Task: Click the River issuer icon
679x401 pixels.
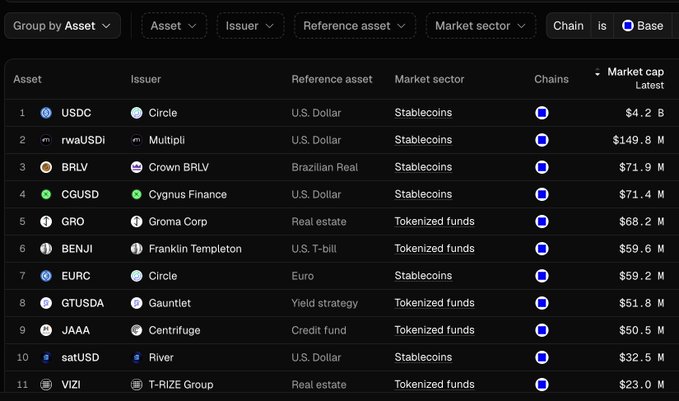Action: (136, 357)
